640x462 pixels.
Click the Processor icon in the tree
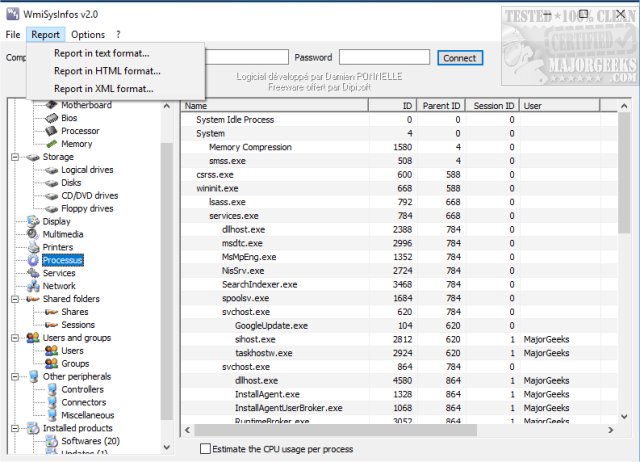(x=51, y=131)
